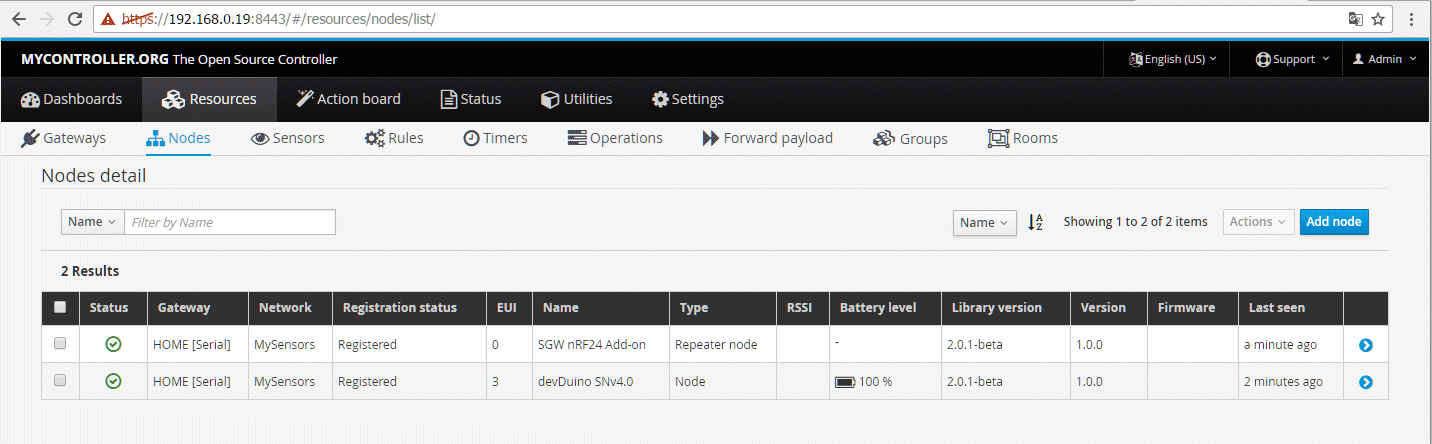Toggle the A-Z sort direction icon
The width and height of the screenshot is (1432, 444).
[1036, 222]
